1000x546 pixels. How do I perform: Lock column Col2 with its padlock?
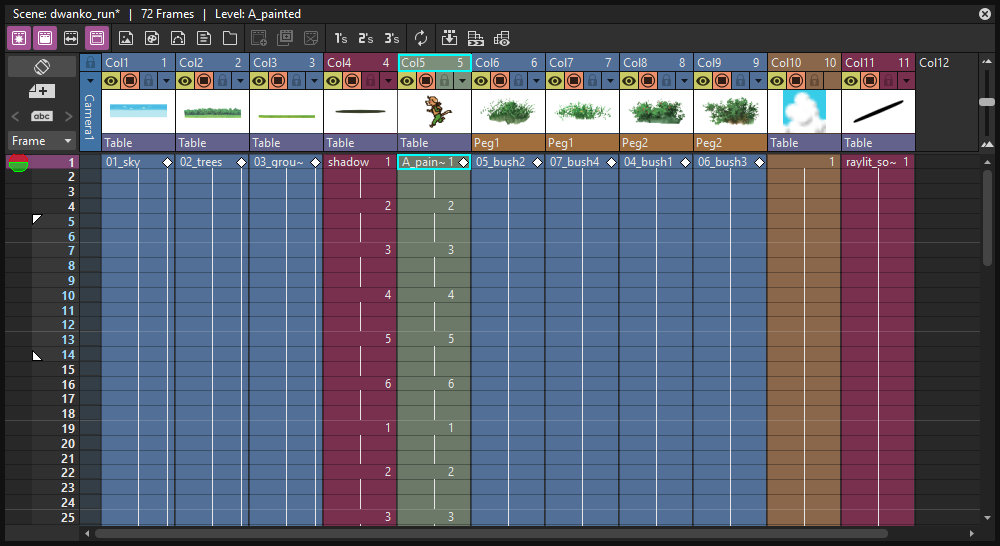click(222, 80)
